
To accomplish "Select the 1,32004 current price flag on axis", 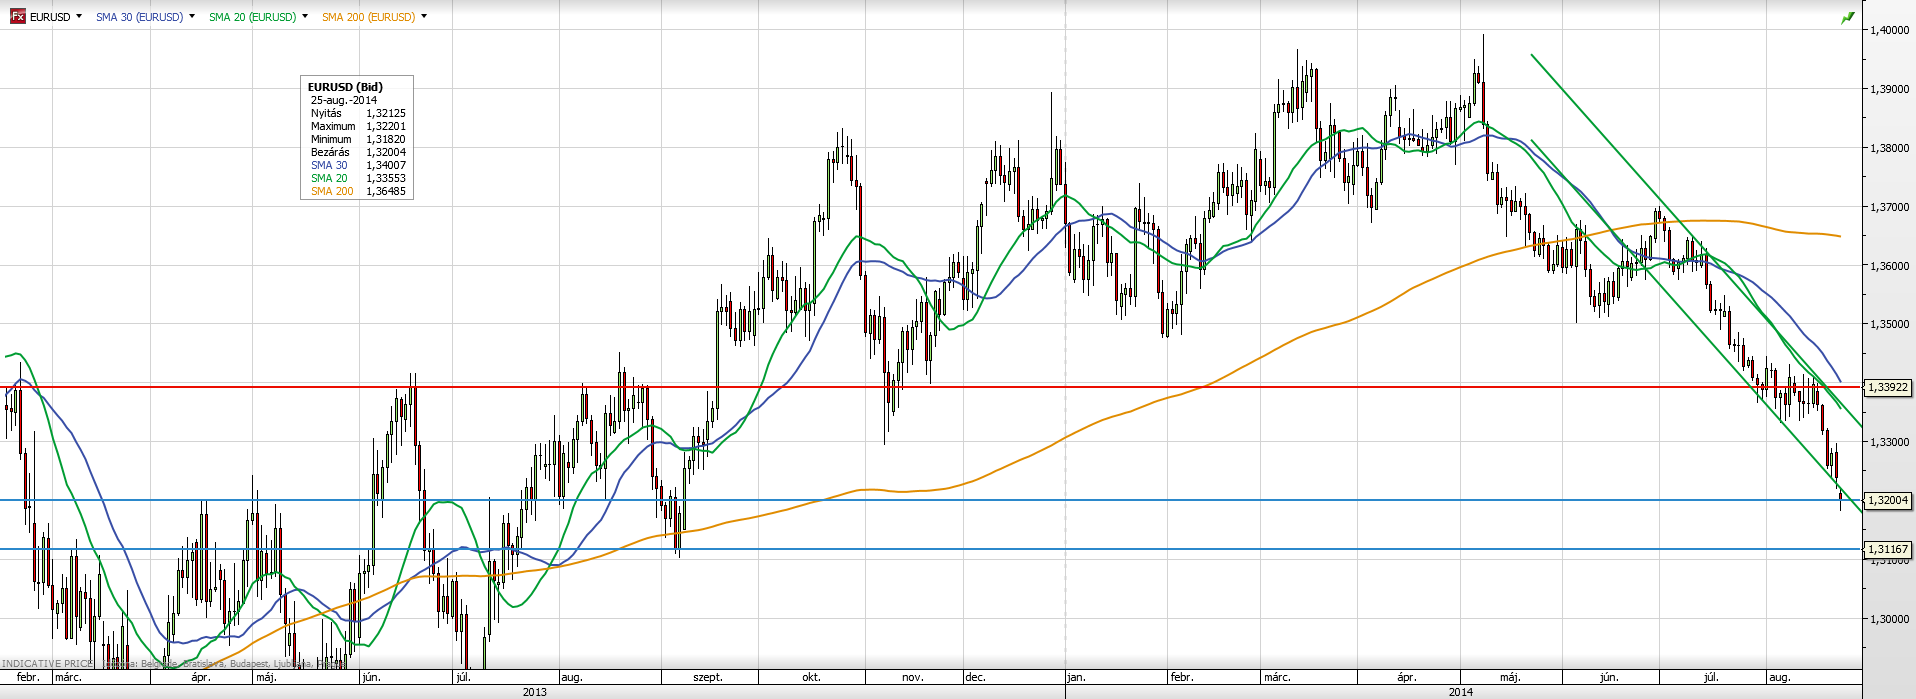I will [x=1888, y=500].
